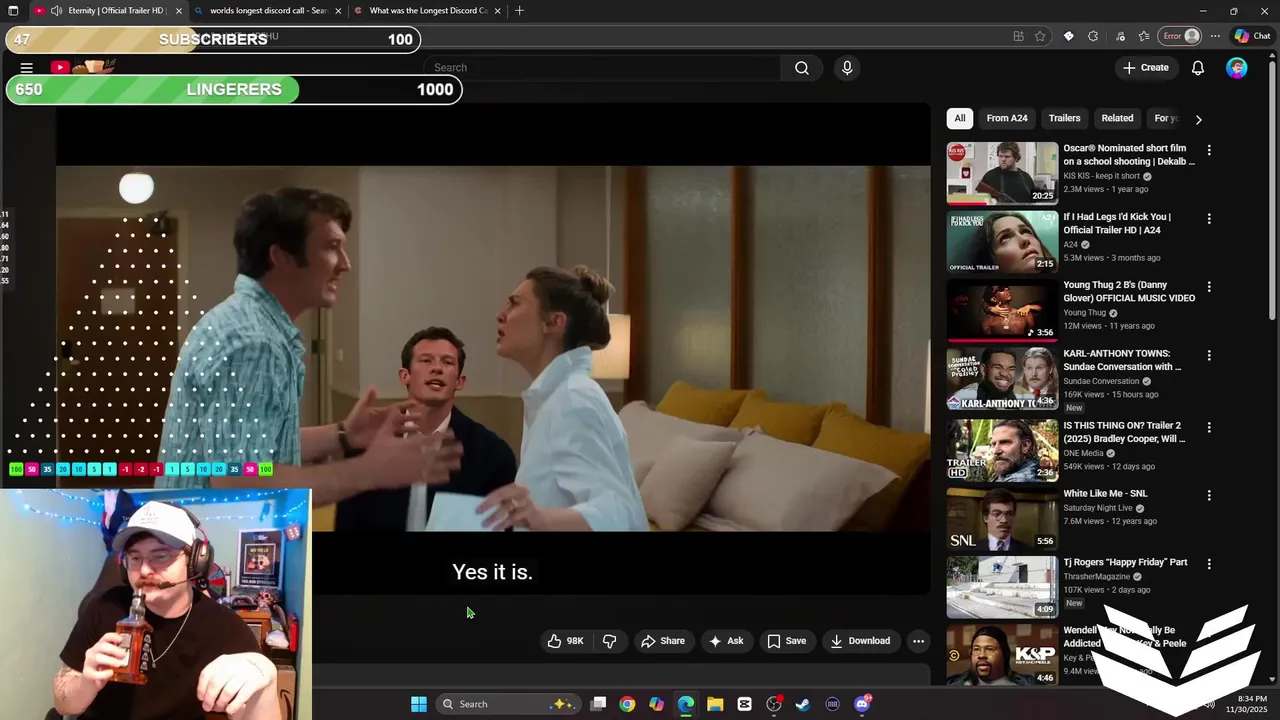Viewport: 1280px width, 720px height.
Task: Open the Young Thug 2 B's thumbnail
Action: coord(1002,310)
